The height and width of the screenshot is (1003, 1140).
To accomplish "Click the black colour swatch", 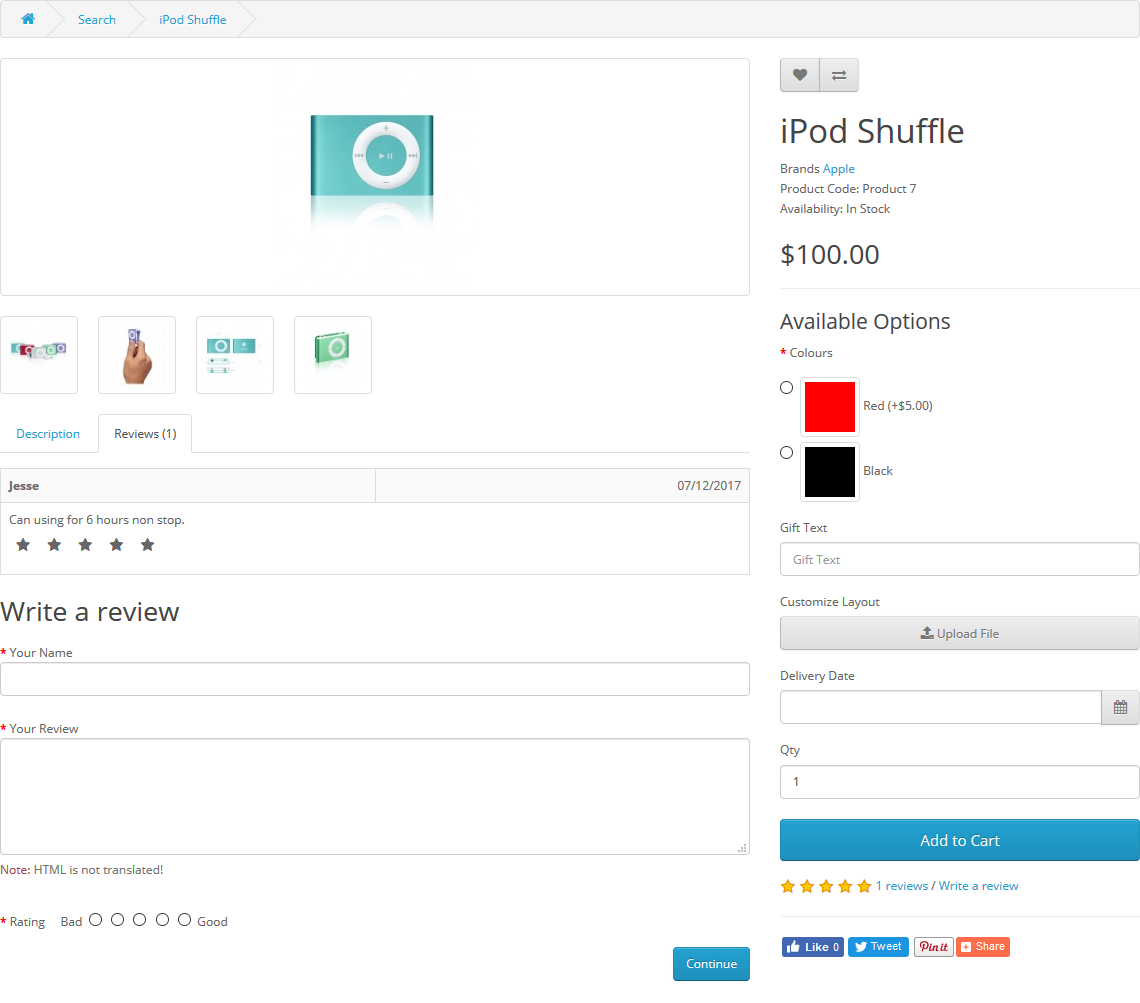I will pos(830,472).
